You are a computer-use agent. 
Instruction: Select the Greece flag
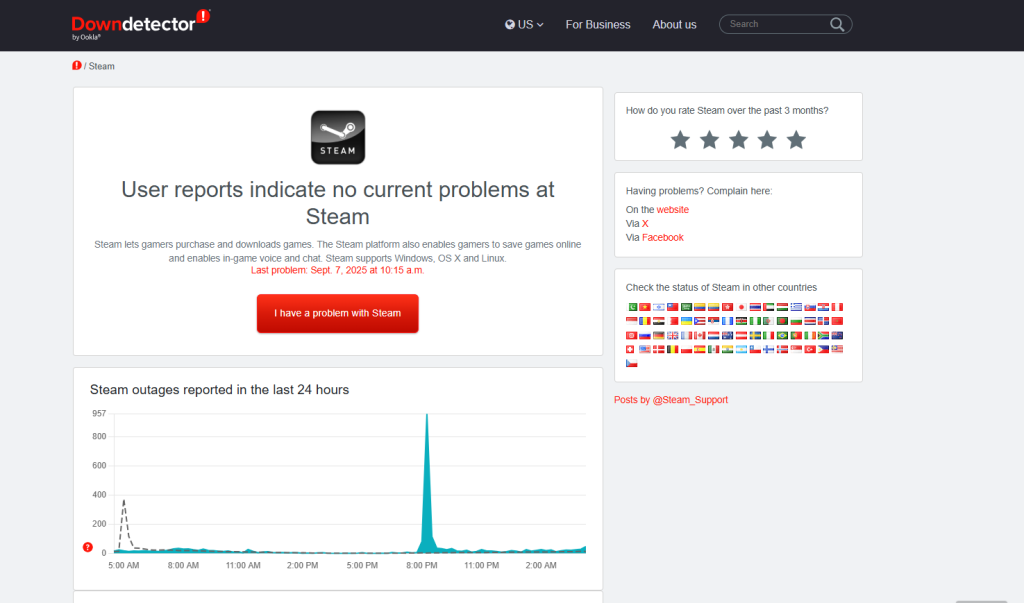(796, 307)
